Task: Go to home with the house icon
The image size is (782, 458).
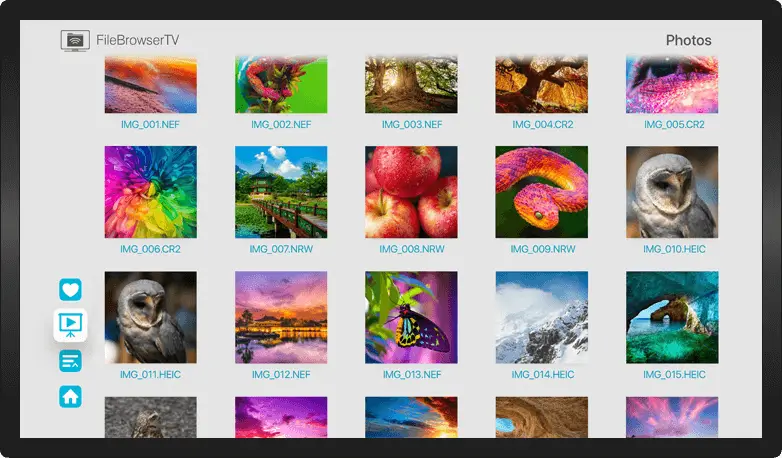Action: coord(70,397)
